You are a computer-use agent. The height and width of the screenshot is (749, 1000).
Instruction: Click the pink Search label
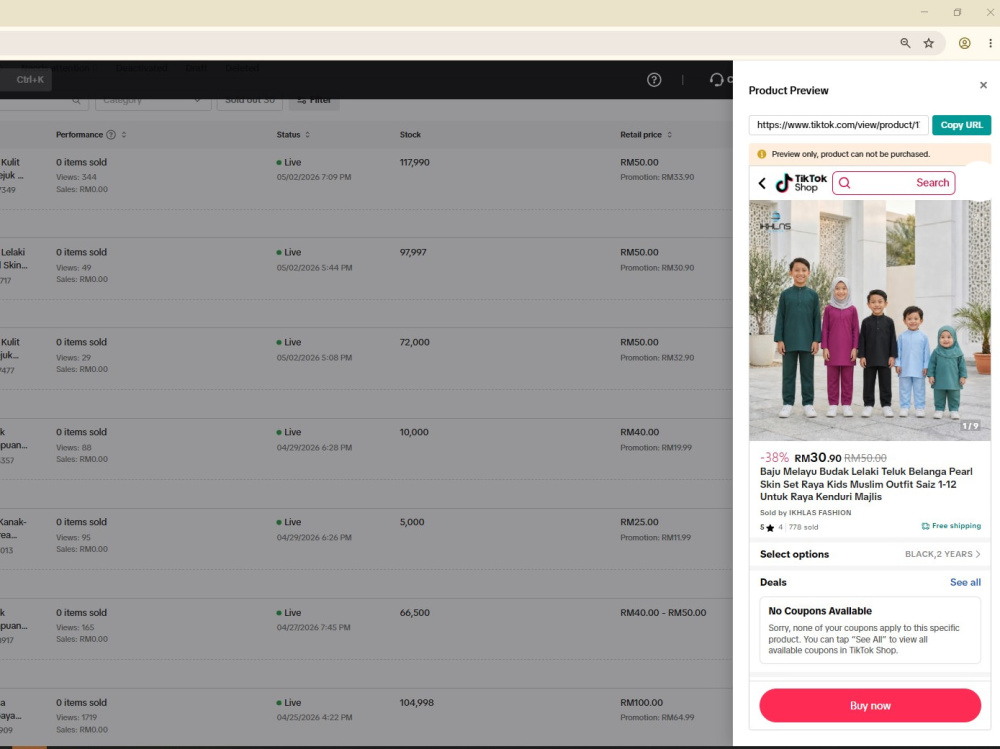(932, 183)
